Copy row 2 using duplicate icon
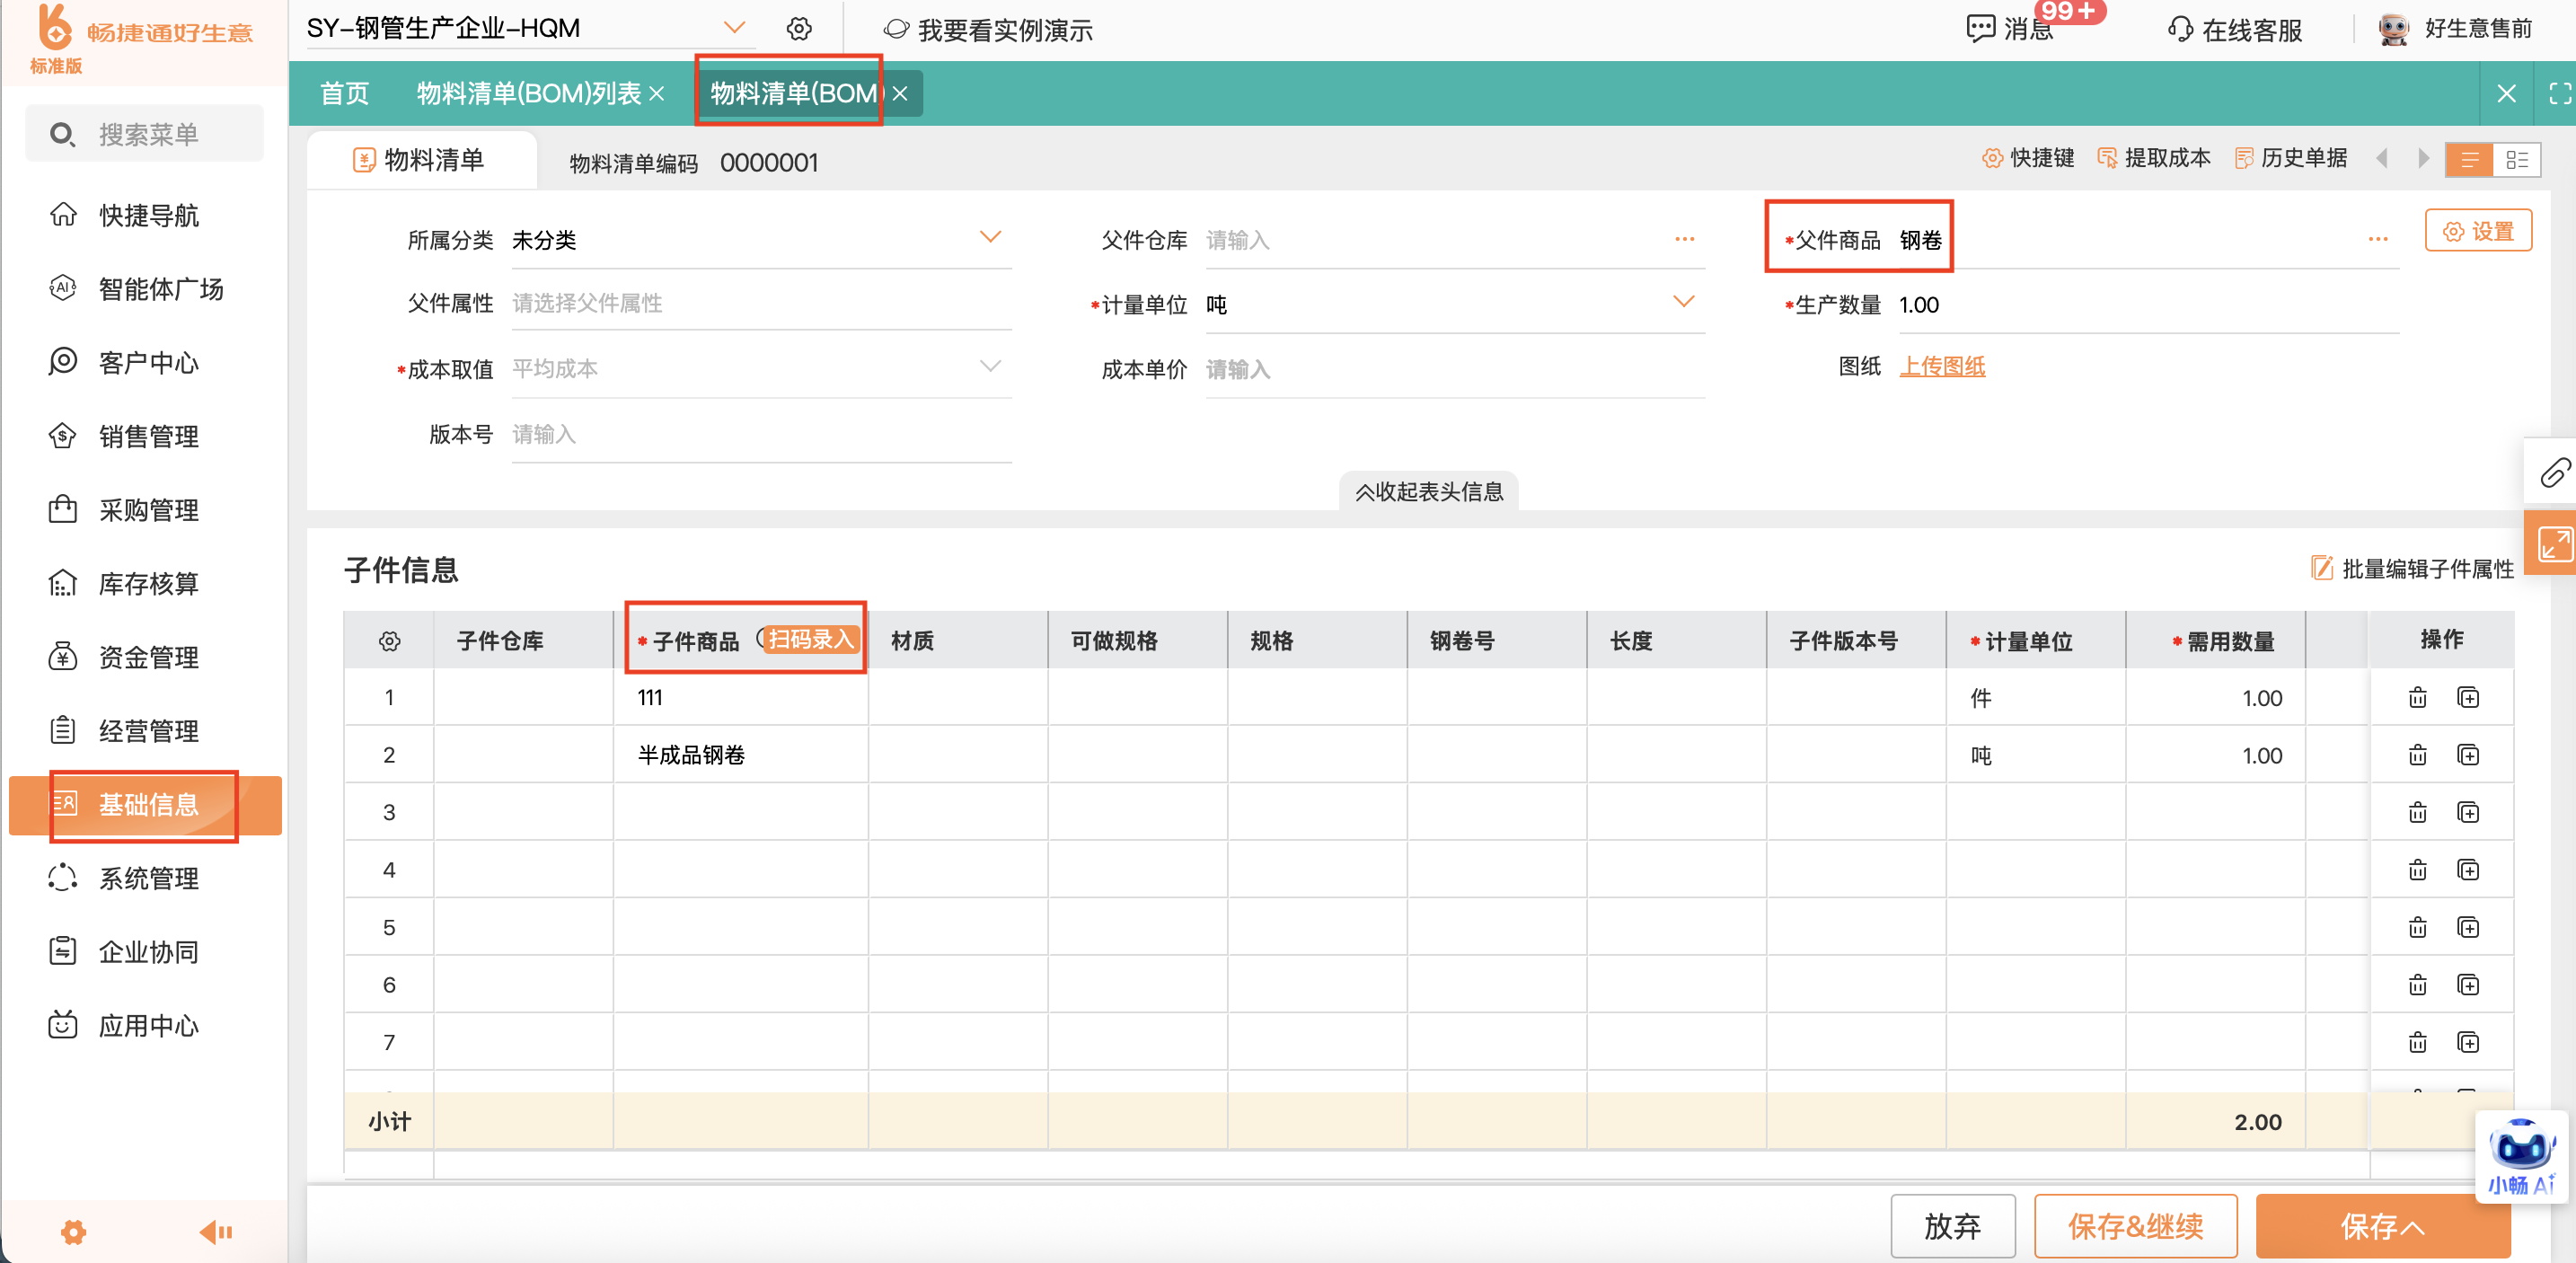 (x=2468, y=755)
